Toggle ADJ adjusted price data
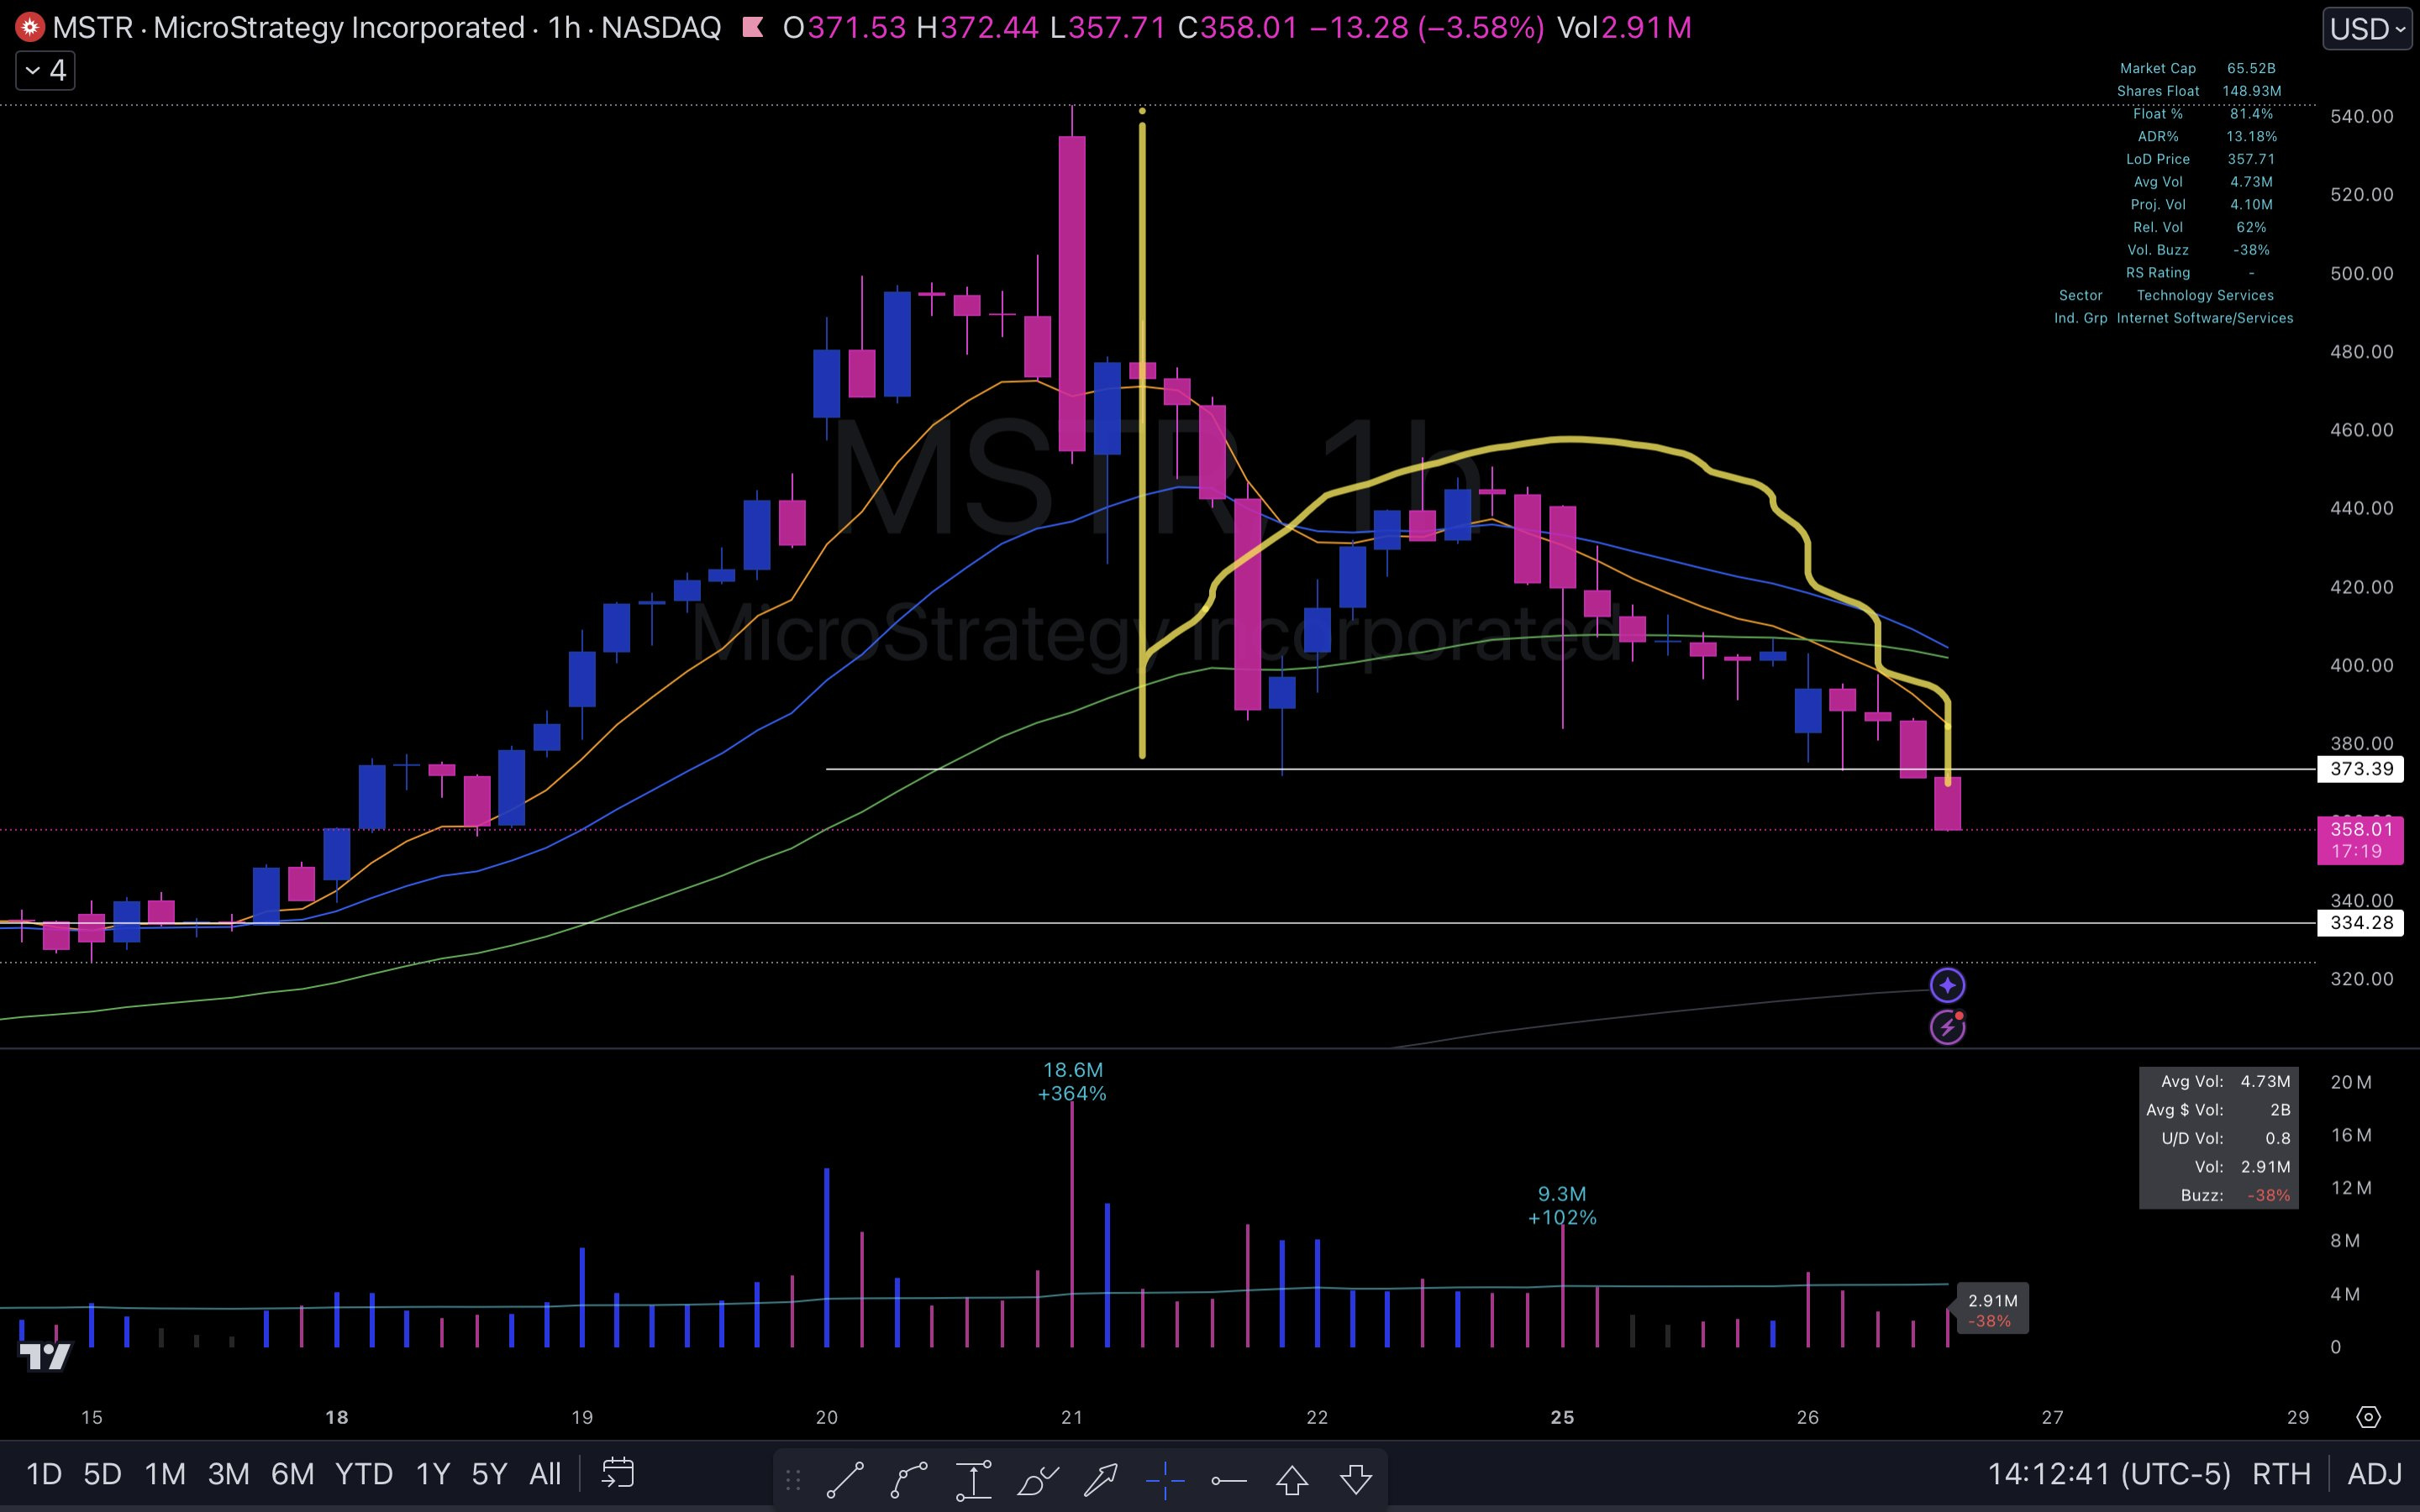2420x1512 pixels. pos(2374,1473)
